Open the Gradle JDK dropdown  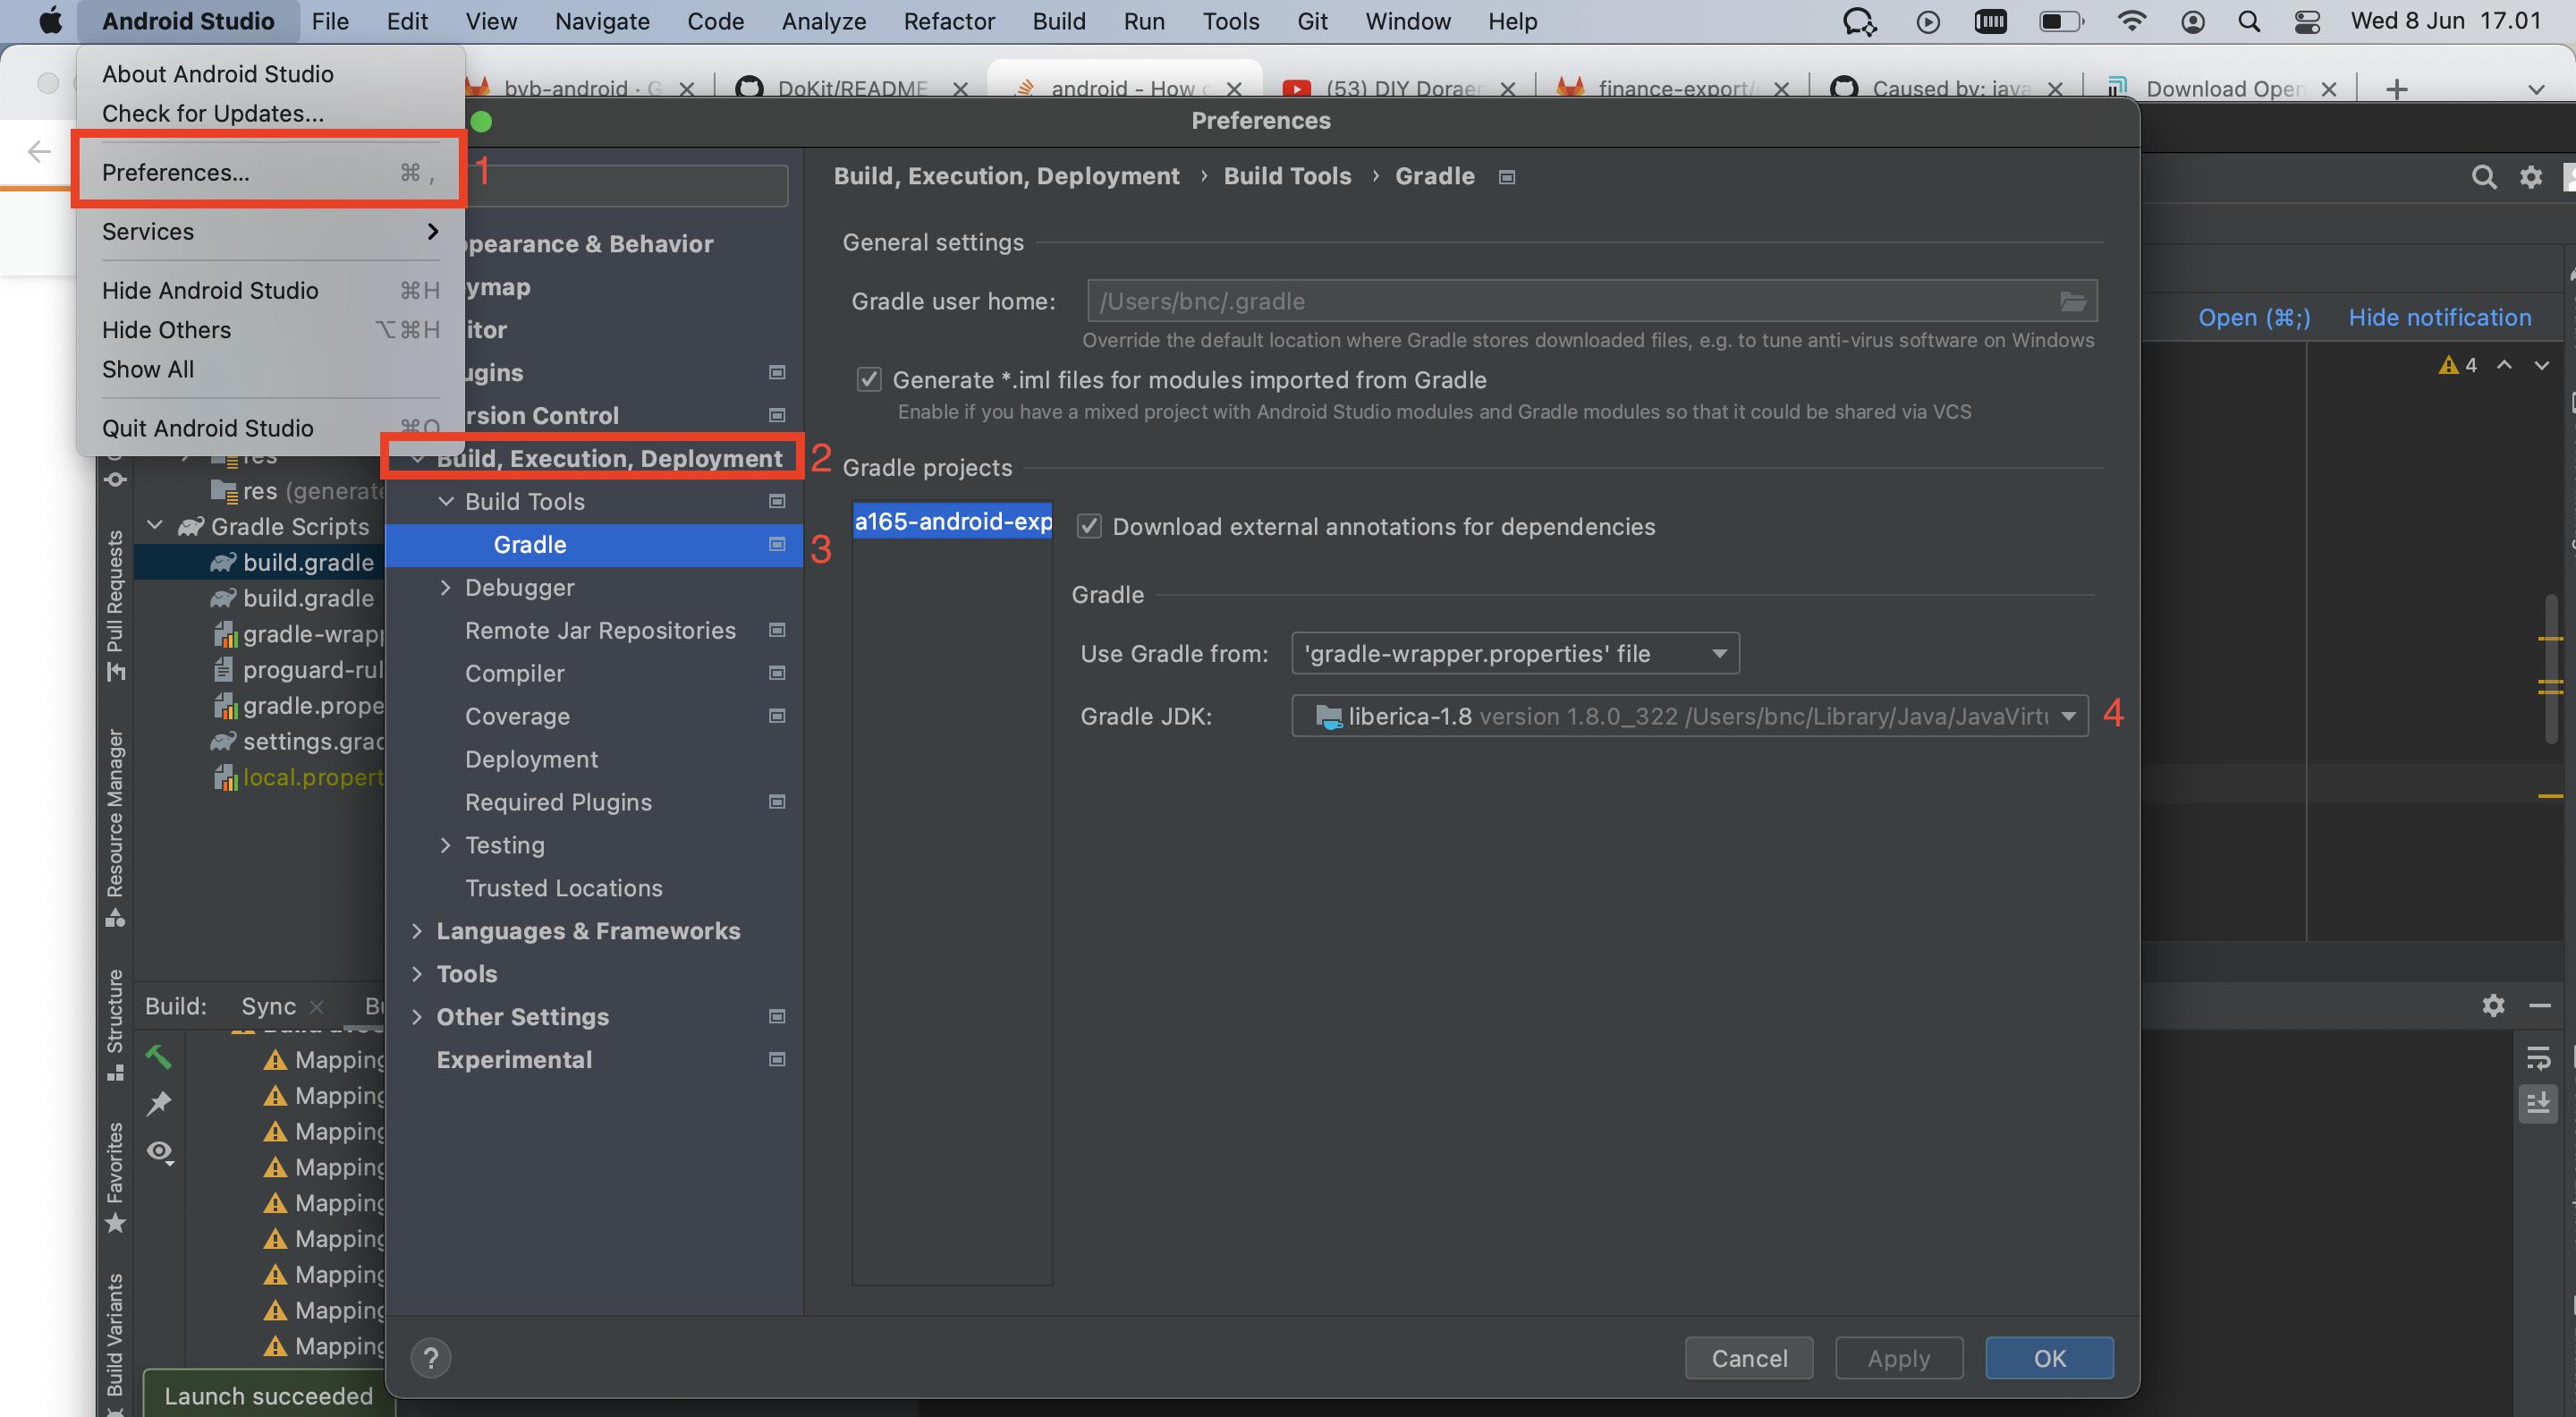point(1689,717)
